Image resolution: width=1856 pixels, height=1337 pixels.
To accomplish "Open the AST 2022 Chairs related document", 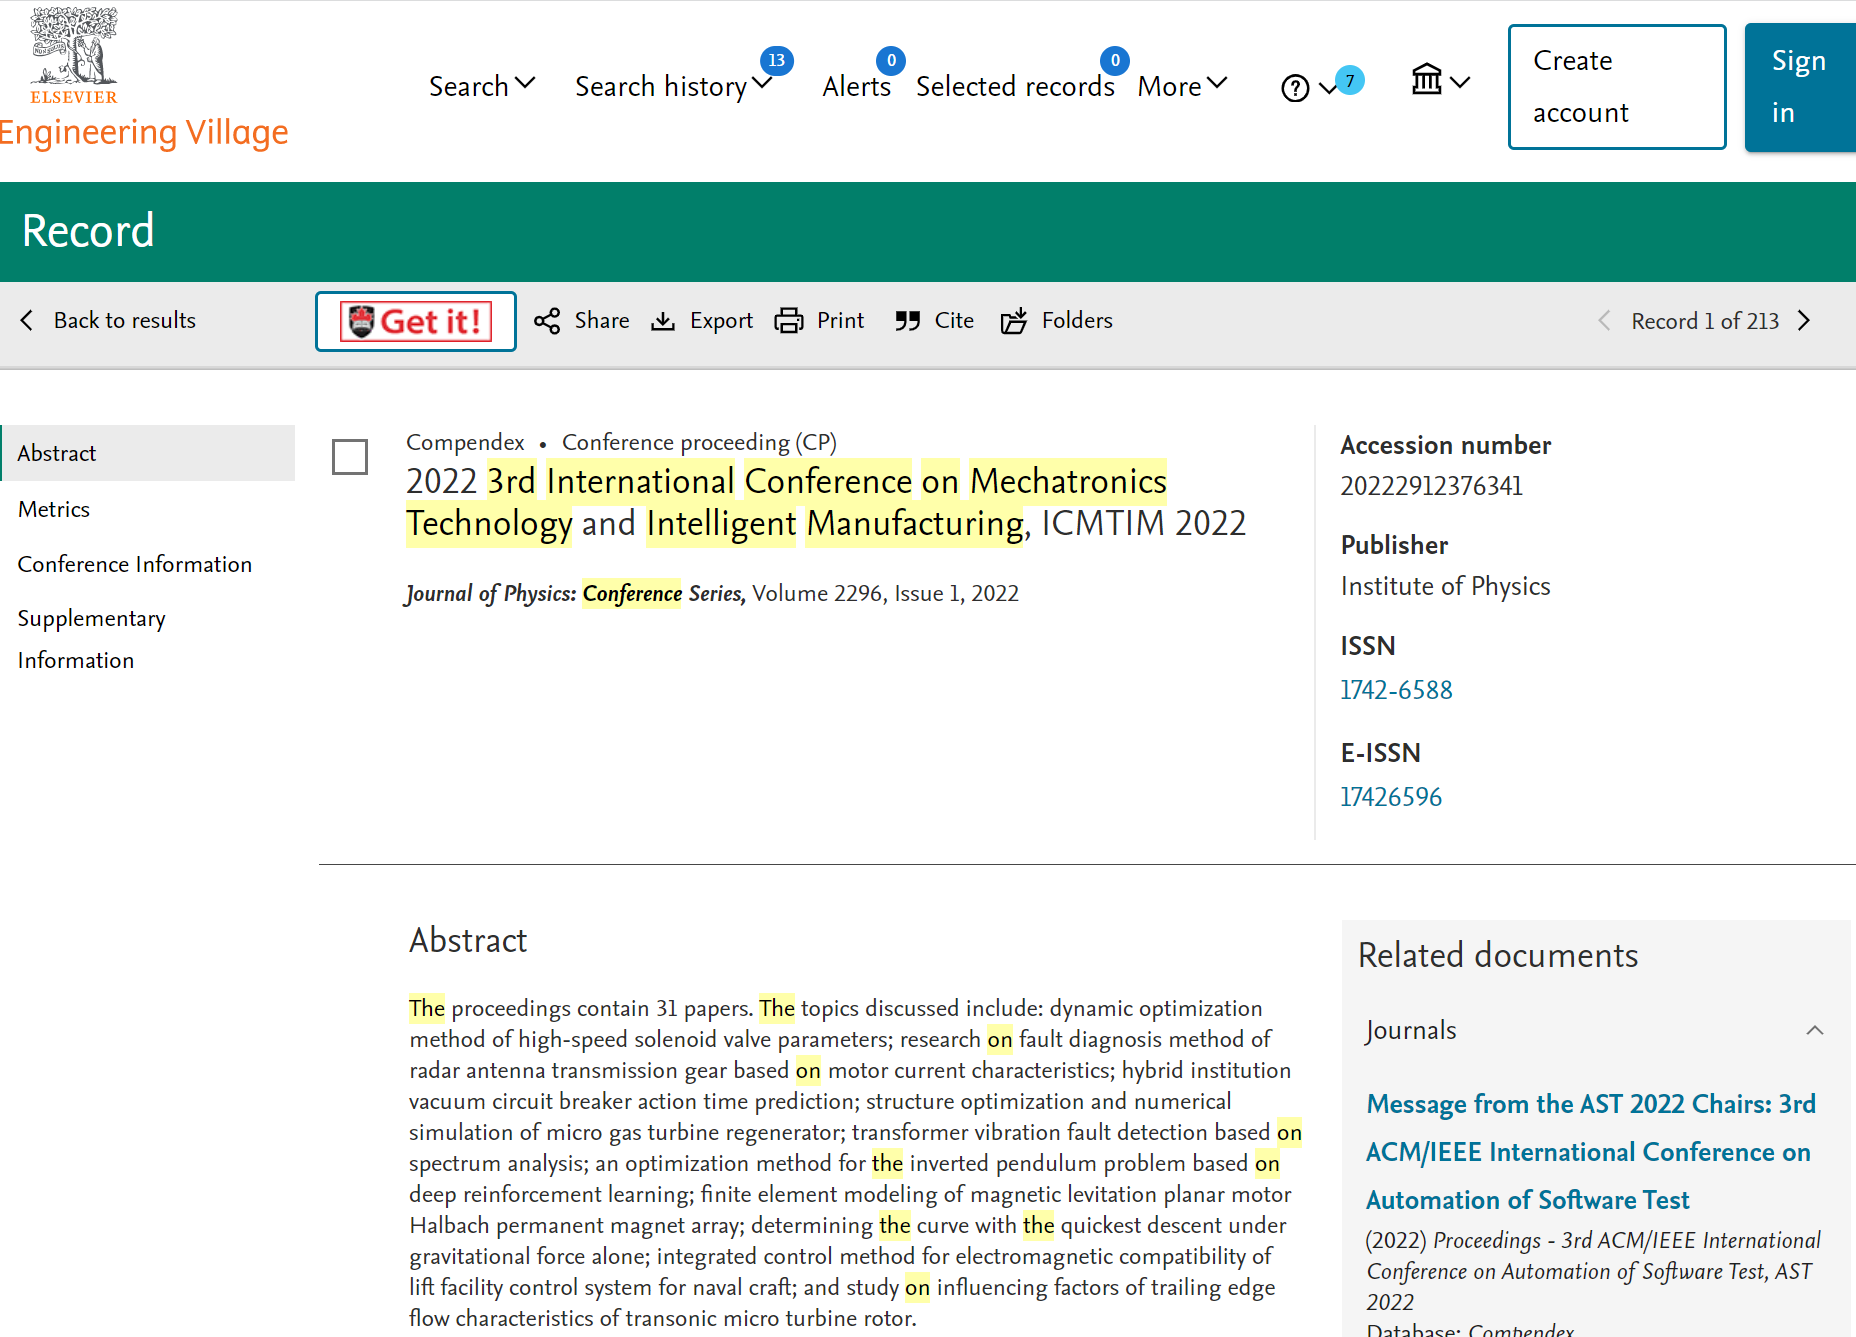I will tap(1591, 1151).
